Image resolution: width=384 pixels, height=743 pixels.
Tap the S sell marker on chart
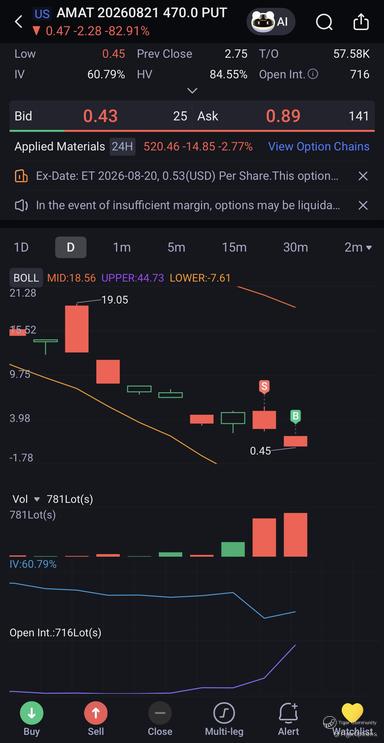[264, 387]
